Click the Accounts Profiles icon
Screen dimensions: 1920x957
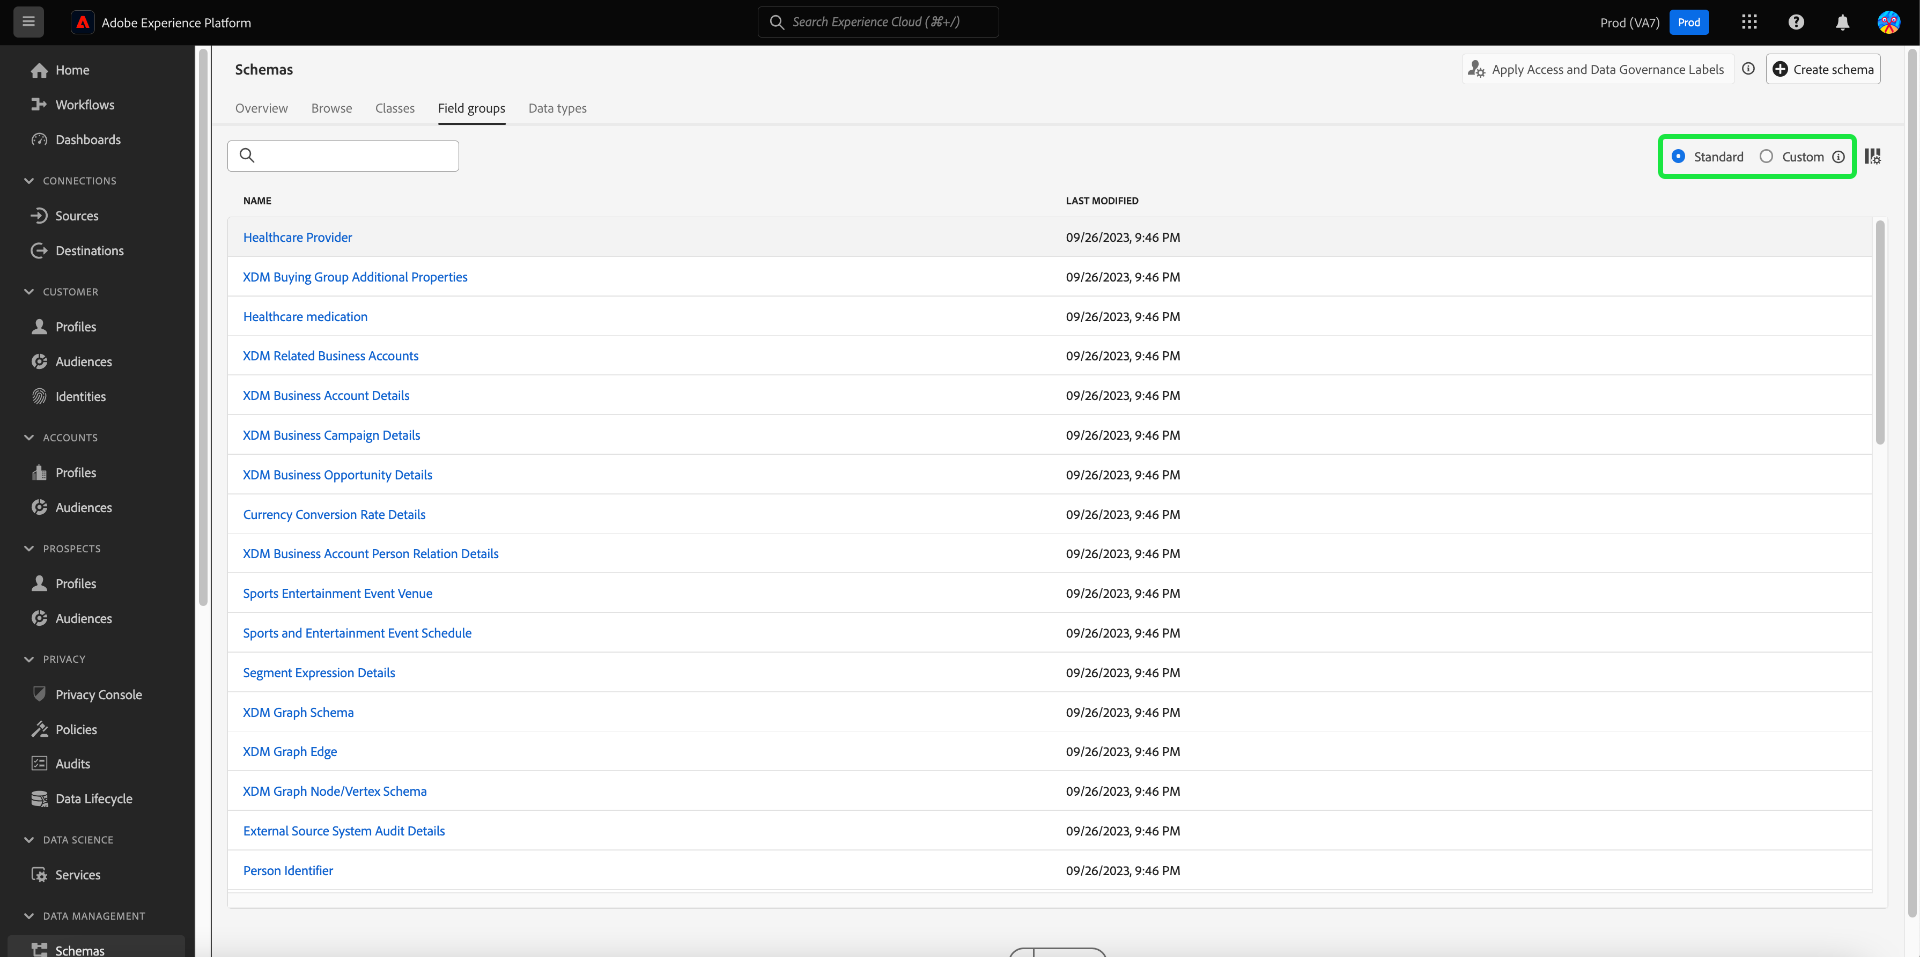click(39, 473)
